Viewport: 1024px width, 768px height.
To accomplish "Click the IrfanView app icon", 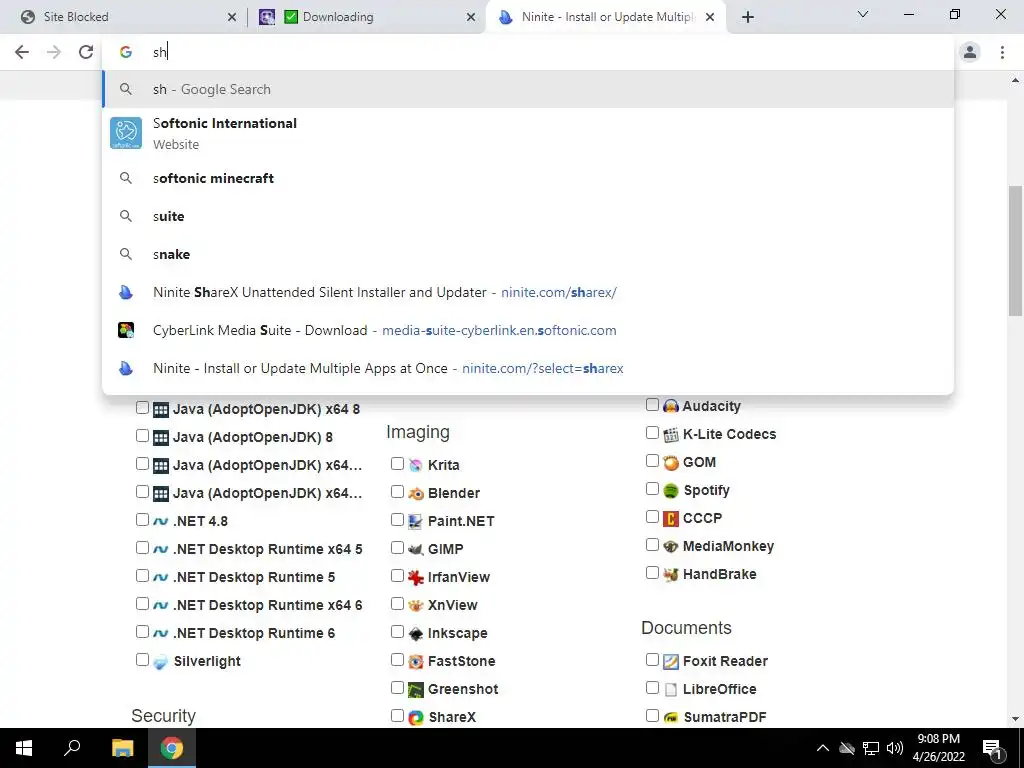I will (x=415, y=577).
